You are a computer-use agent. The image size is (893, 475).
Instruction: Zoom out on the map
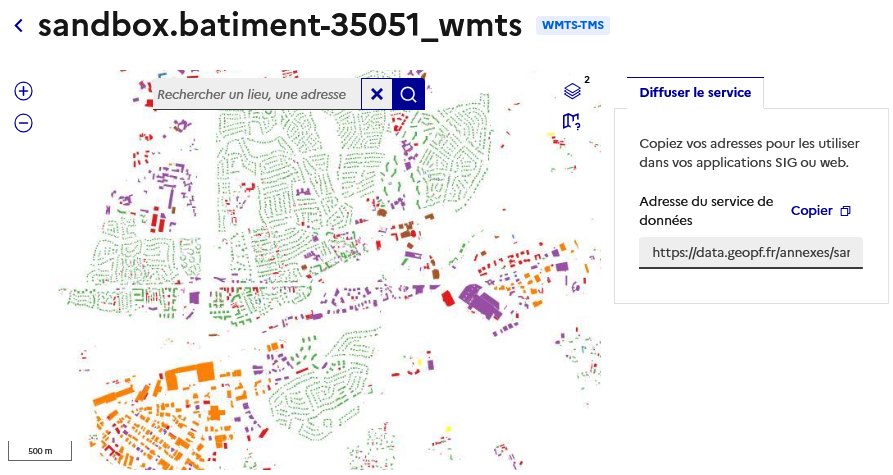click(x=23, y=123)
